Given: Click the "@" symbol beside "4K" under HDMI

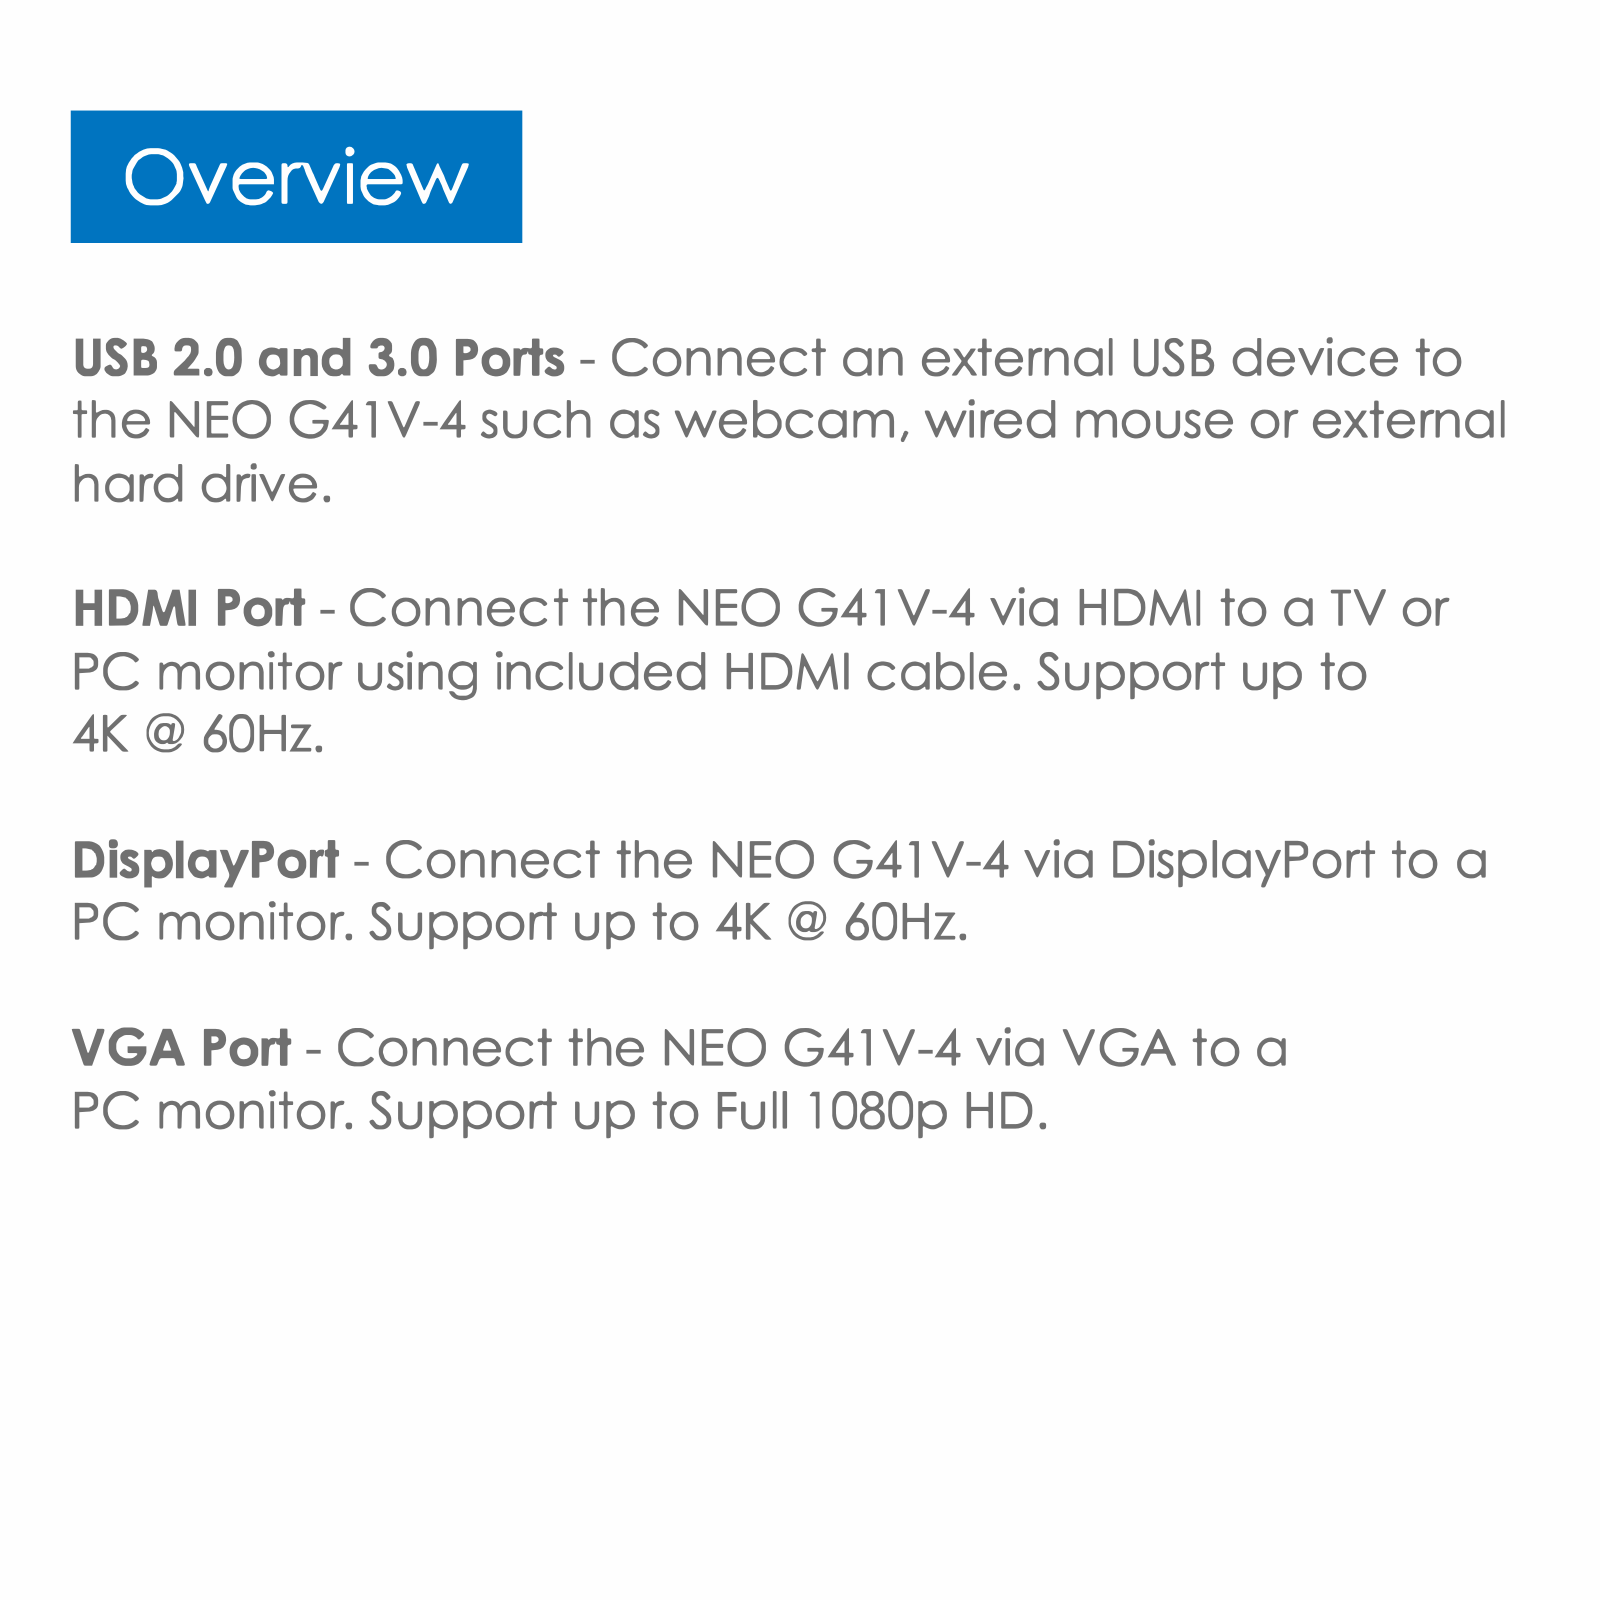Looking at the screenshot, I should (x=165, y=736).
